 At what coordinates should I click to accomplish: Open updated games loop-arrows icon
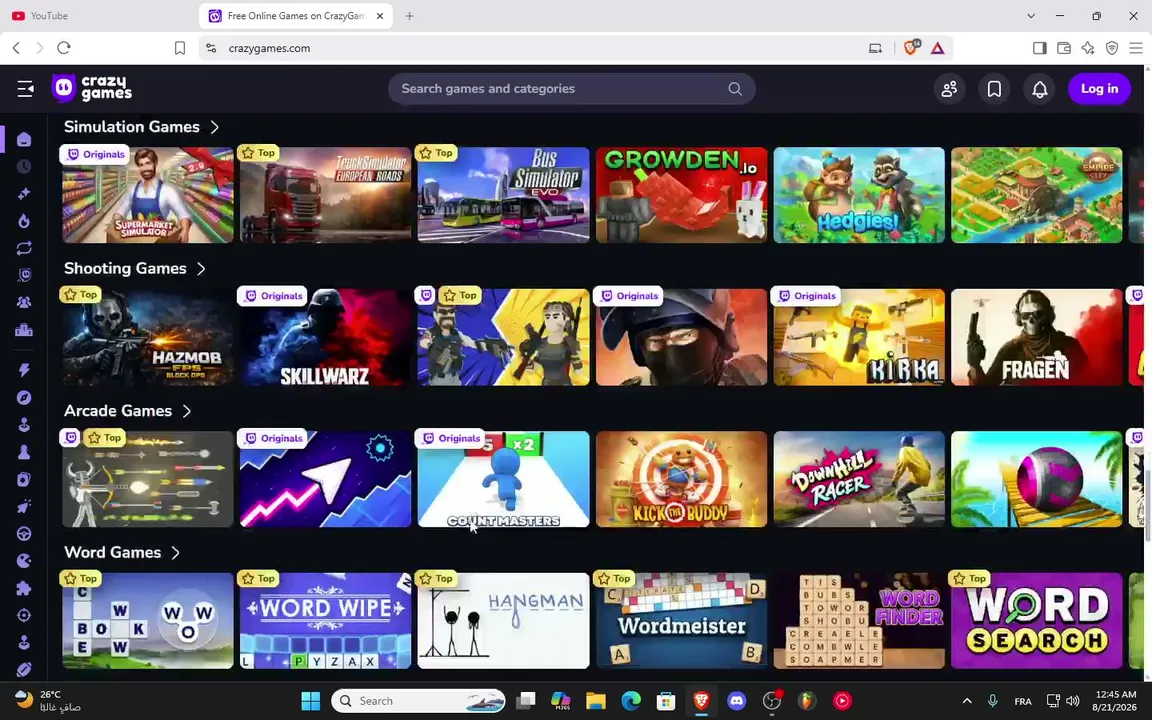coord(24,248)
